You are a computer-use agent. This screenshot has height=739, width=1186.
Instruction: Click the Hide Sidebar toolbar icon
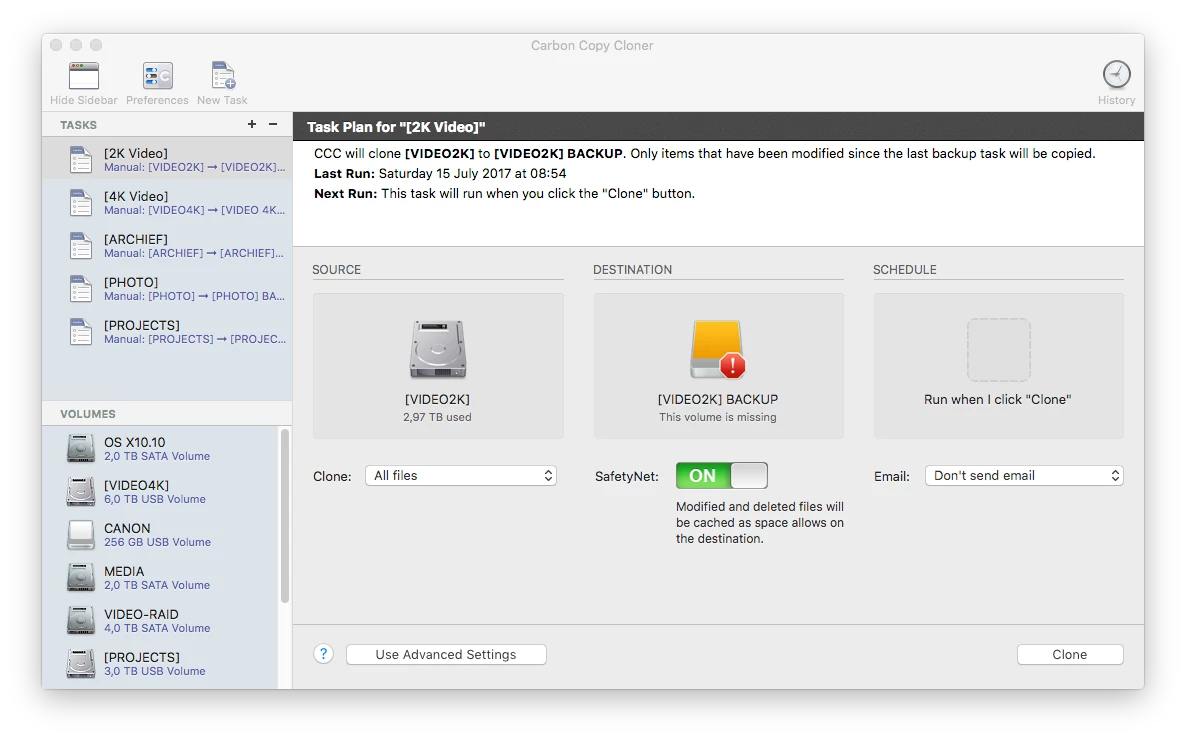[x=83, y=76]
